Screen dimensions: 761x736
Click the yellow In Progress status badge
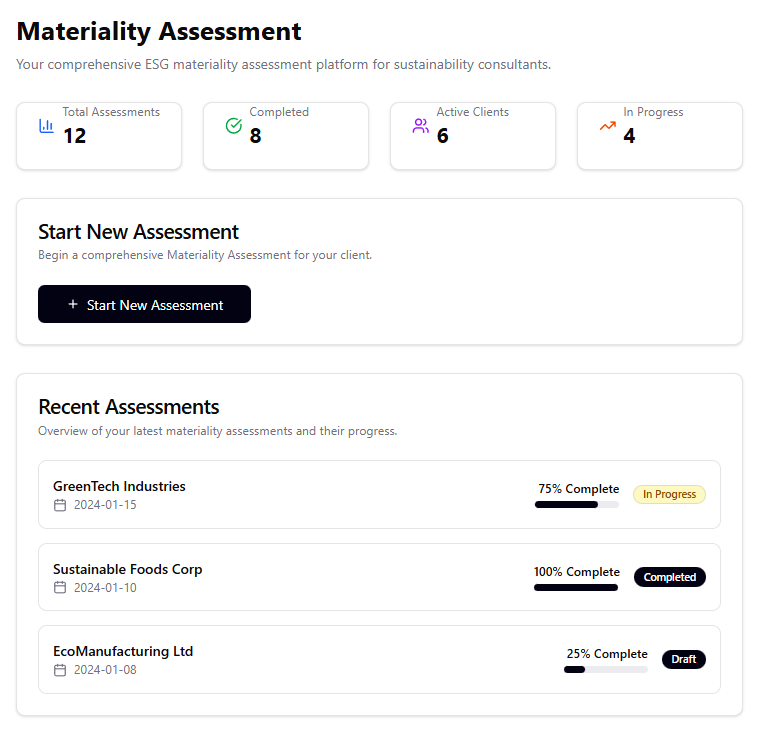click(669, 494)
